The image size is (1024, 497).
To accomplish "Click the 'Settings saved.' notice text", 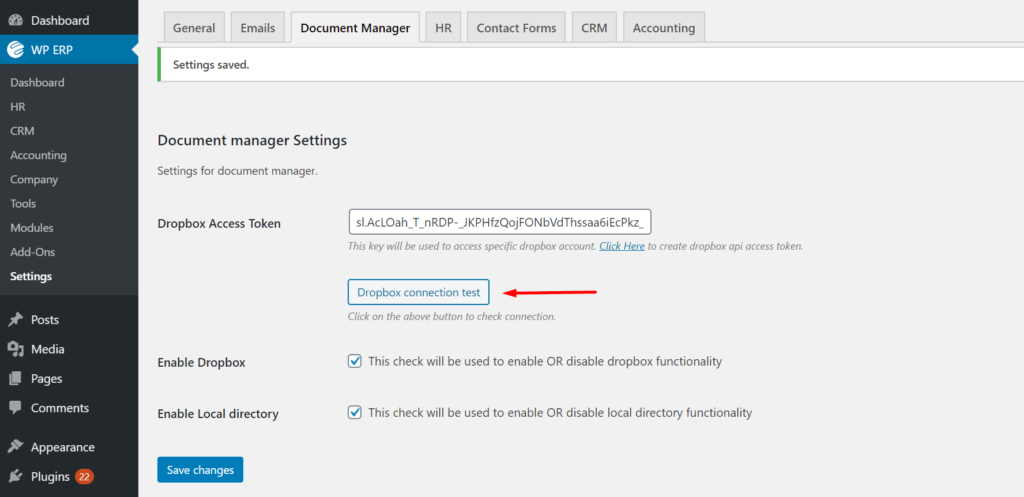I will pyautogui.click(x=211, y=65).
